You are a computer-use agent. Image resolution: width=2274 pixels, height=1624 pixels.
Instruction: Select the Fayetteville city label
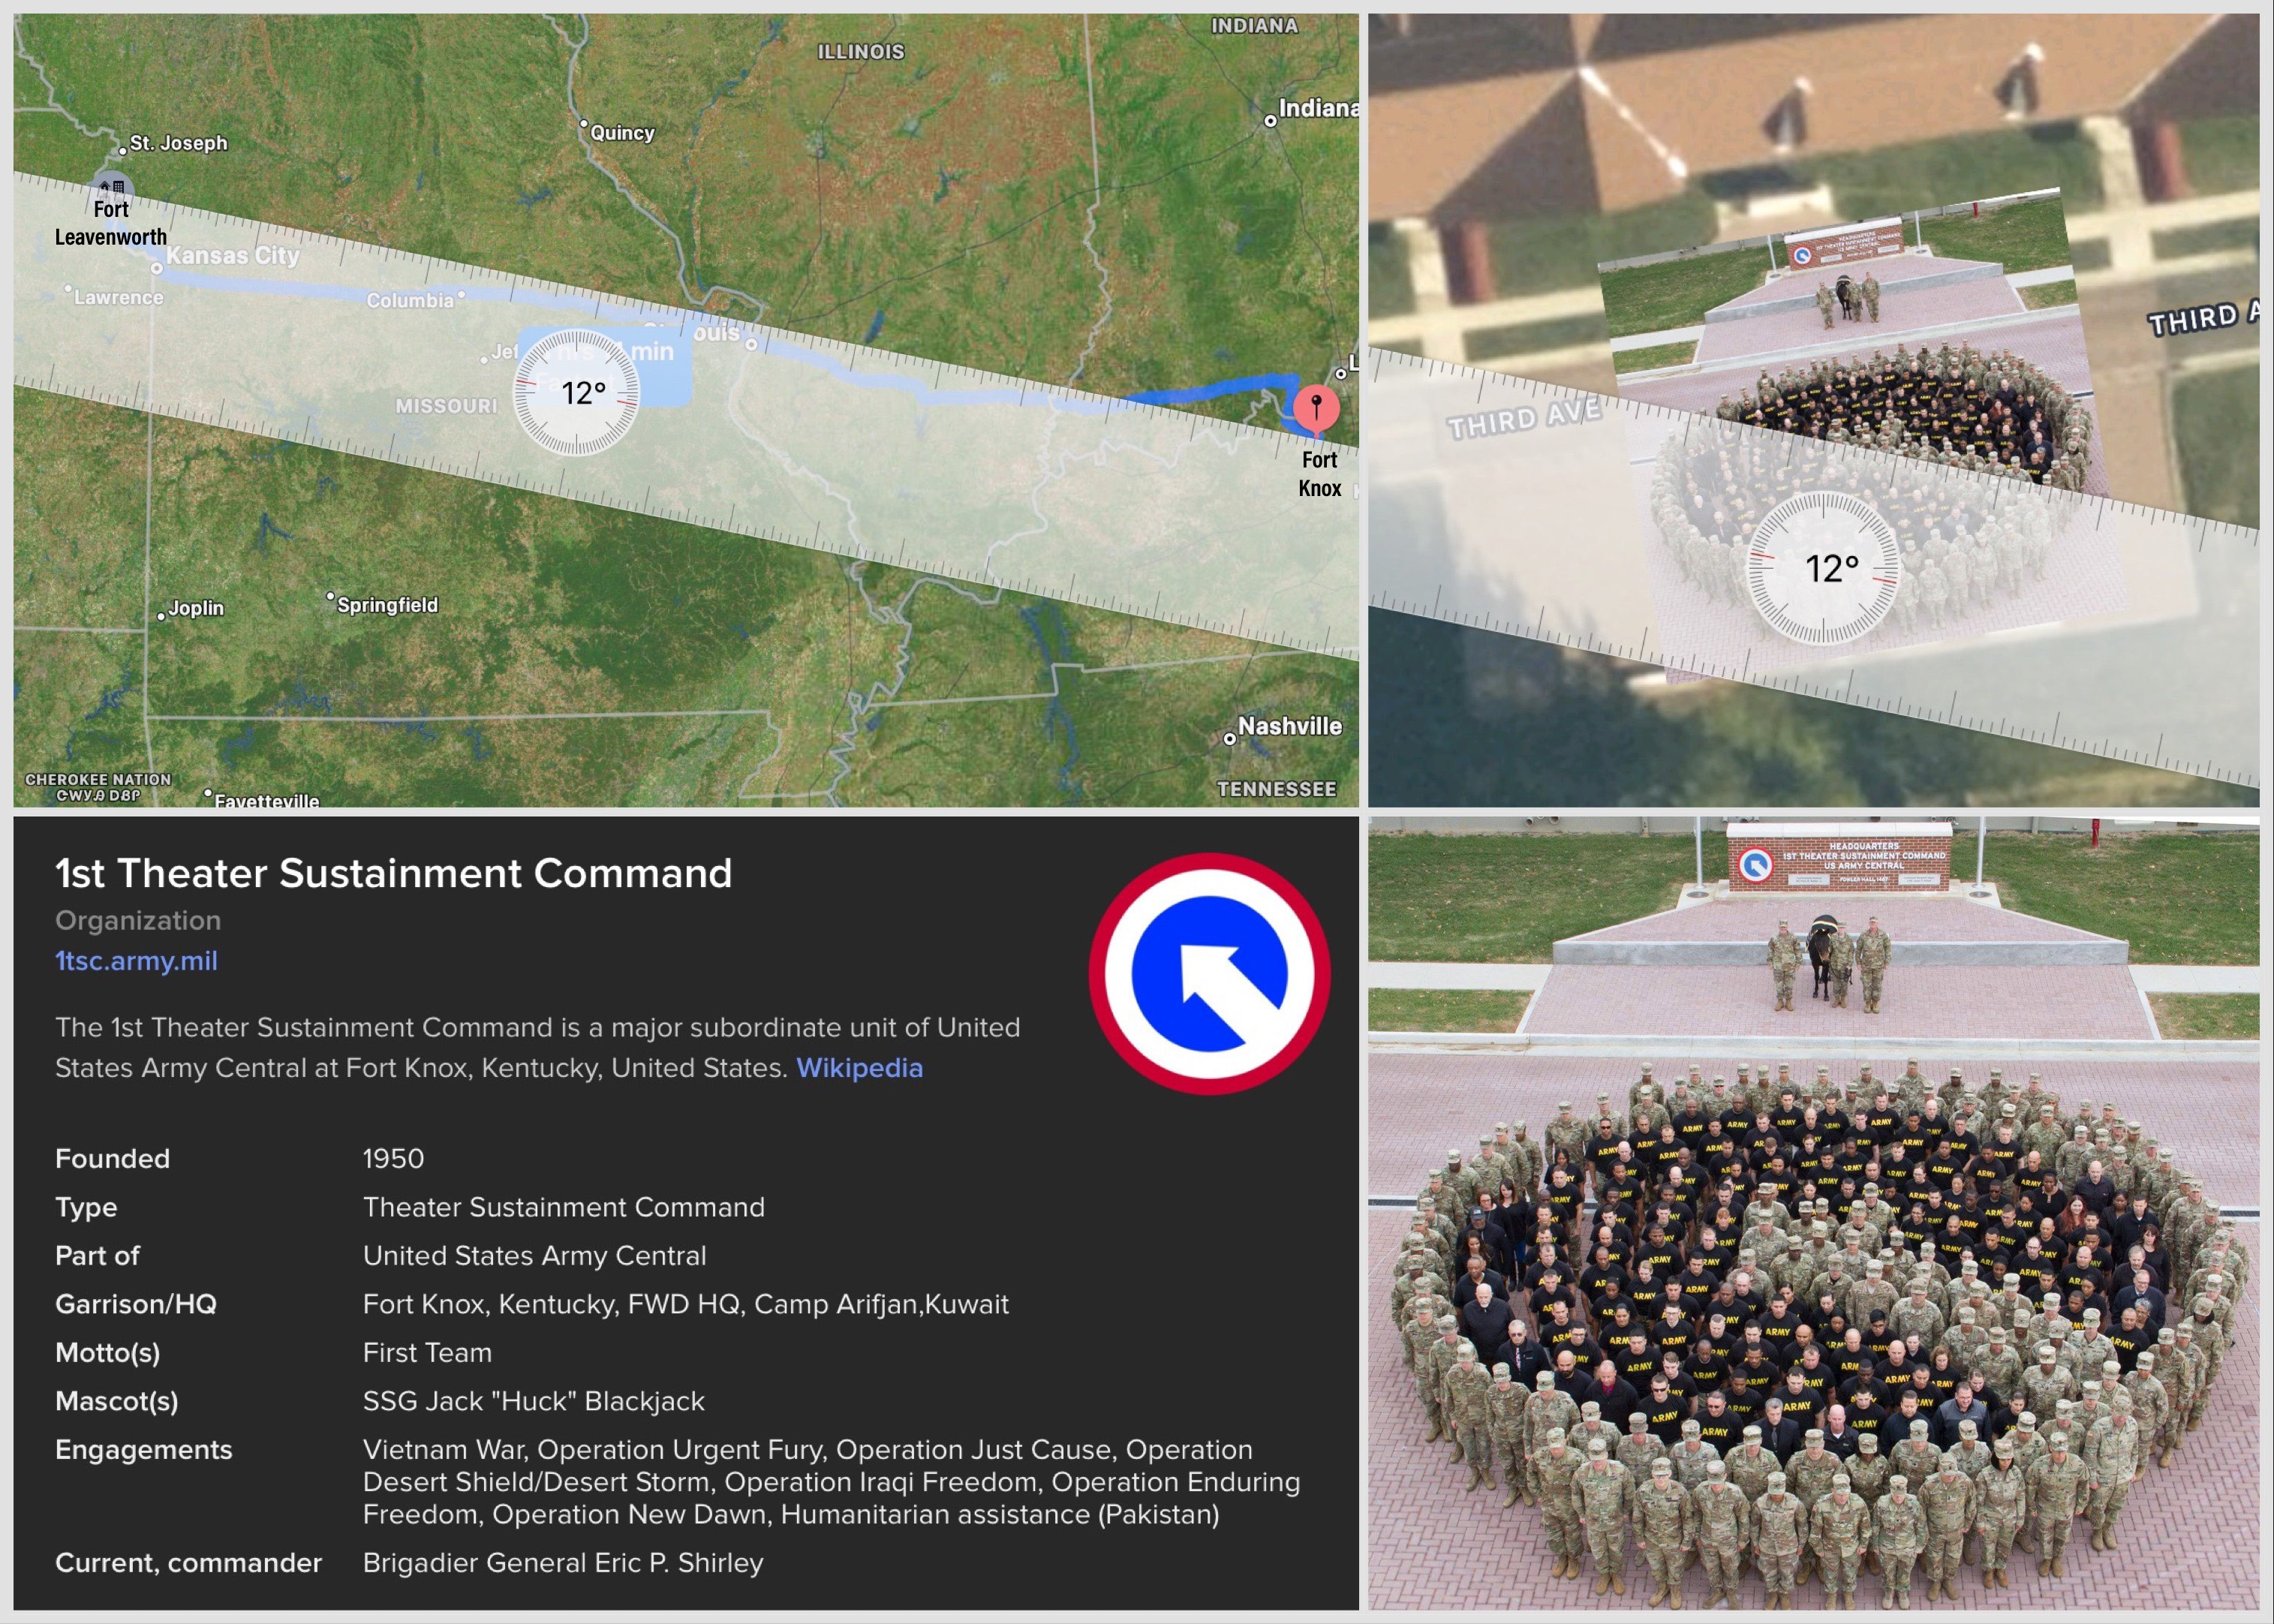point(266,800)
